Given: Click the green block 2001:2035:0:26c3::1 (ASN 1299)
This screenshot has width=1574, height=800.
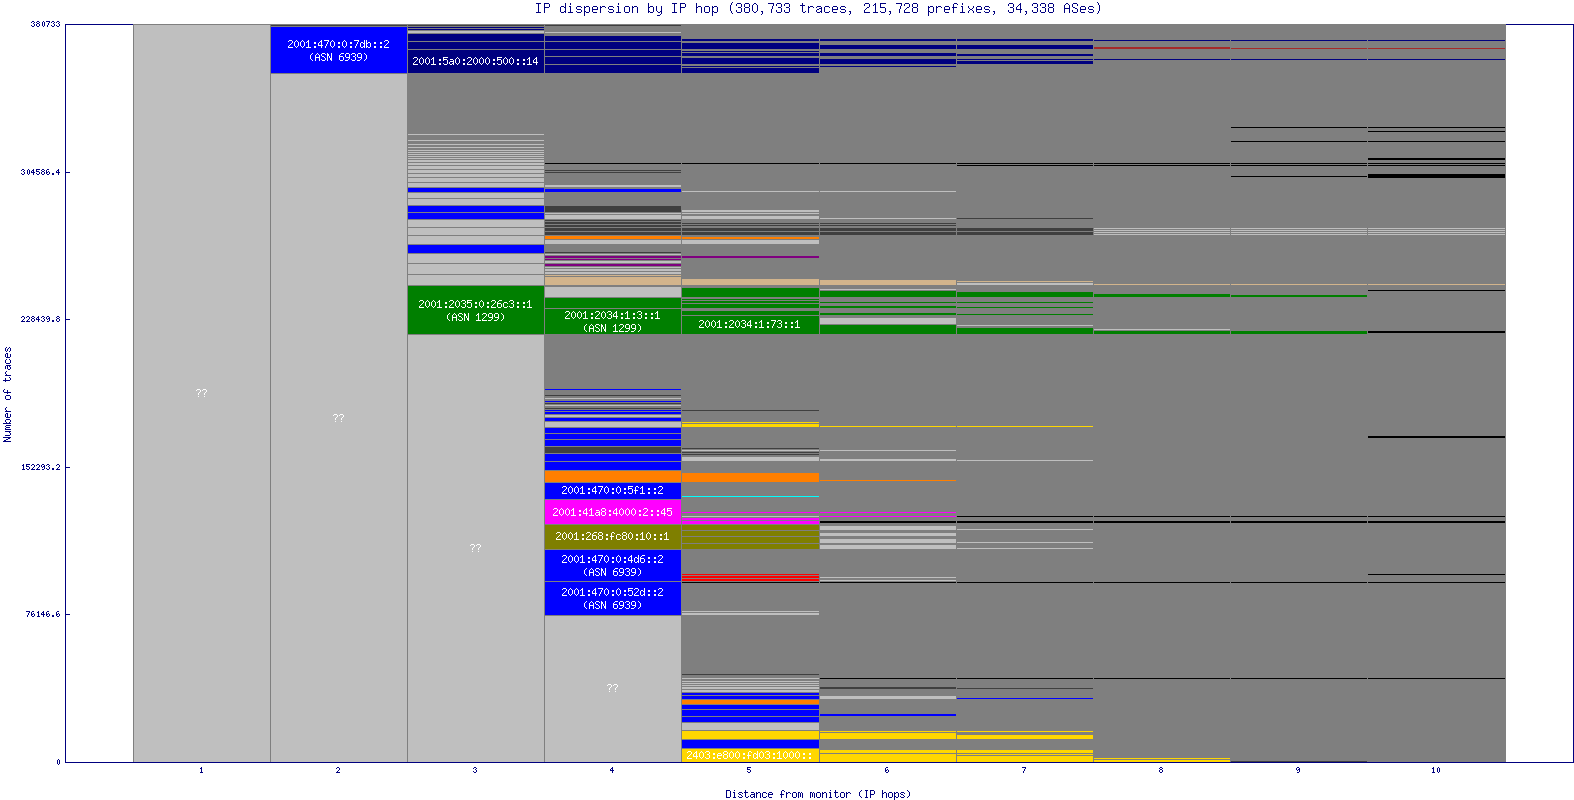Looking at the screenshot, I should 476,310.
